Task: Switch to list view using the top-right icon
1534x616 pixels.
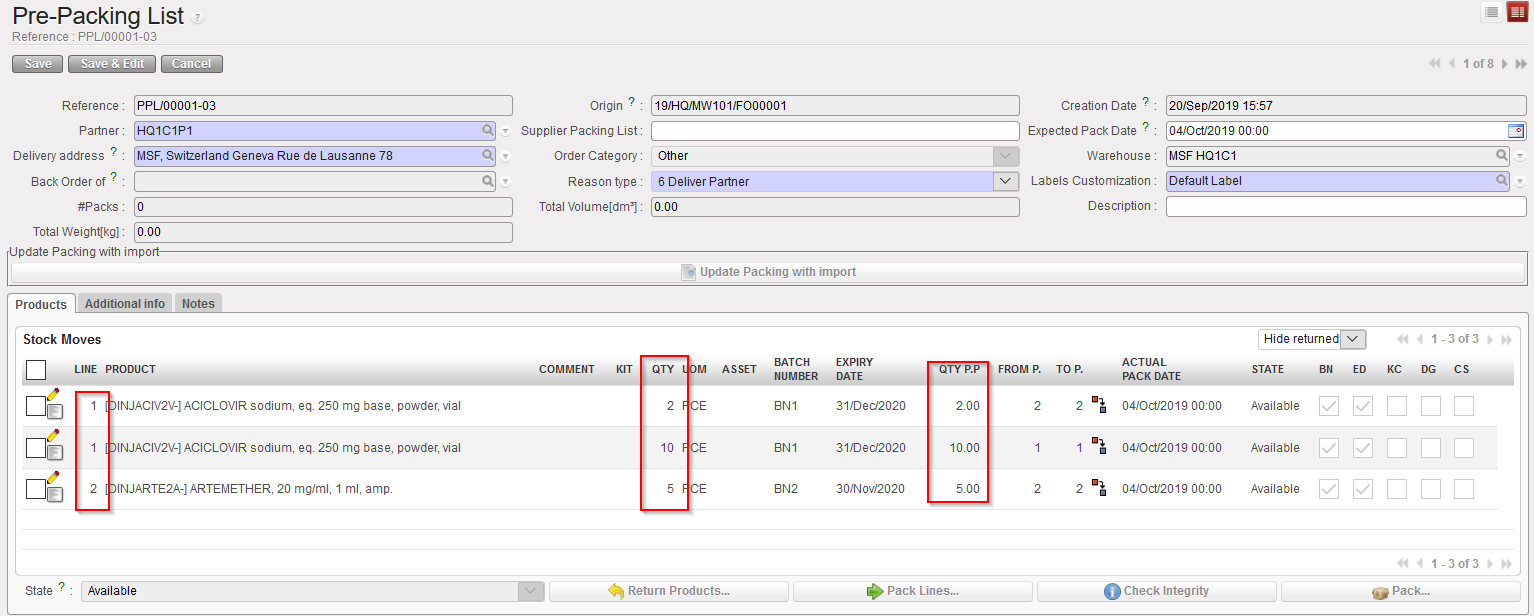Action: tap(1491, 12)
